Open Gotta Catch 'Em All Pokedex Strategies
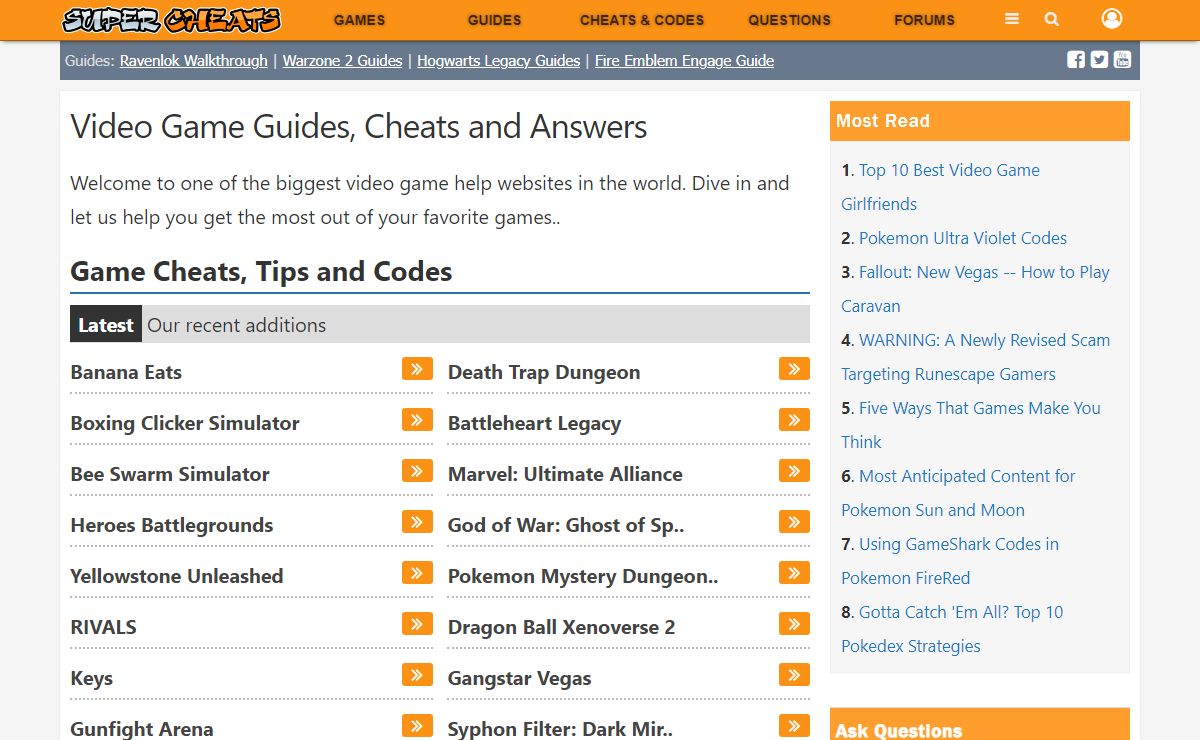This screenshot has height=740, width=1200. 952,629
